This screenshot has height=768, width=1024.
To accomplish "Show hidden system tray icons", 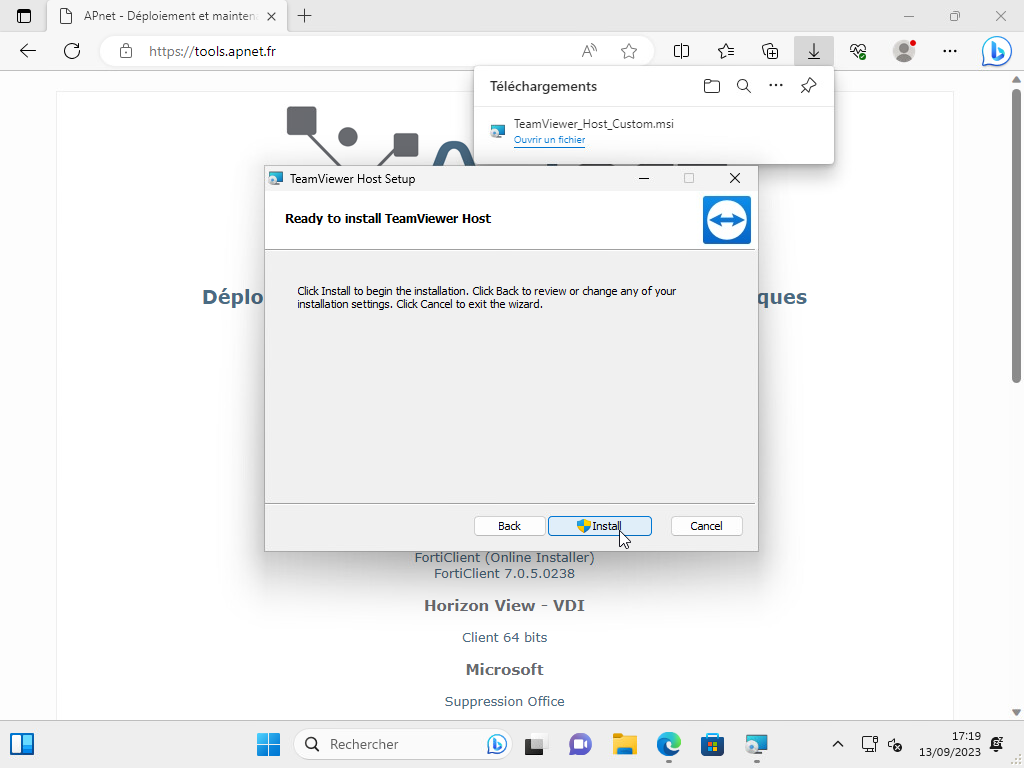I will [x=838, y=744].
